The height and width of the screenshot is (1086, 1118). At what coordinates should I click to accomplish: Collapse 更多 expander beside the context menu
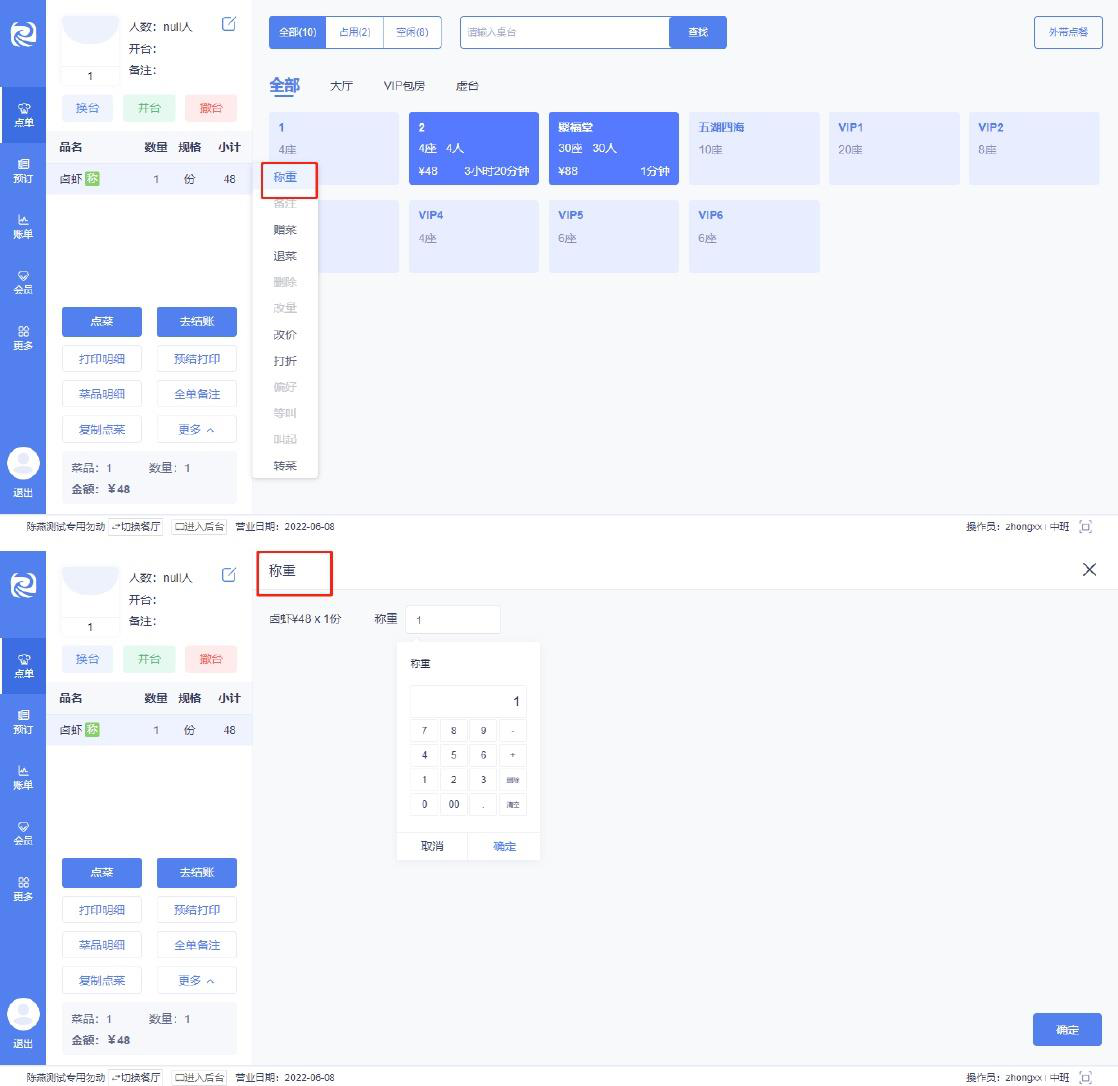click(x=197, y=429)
